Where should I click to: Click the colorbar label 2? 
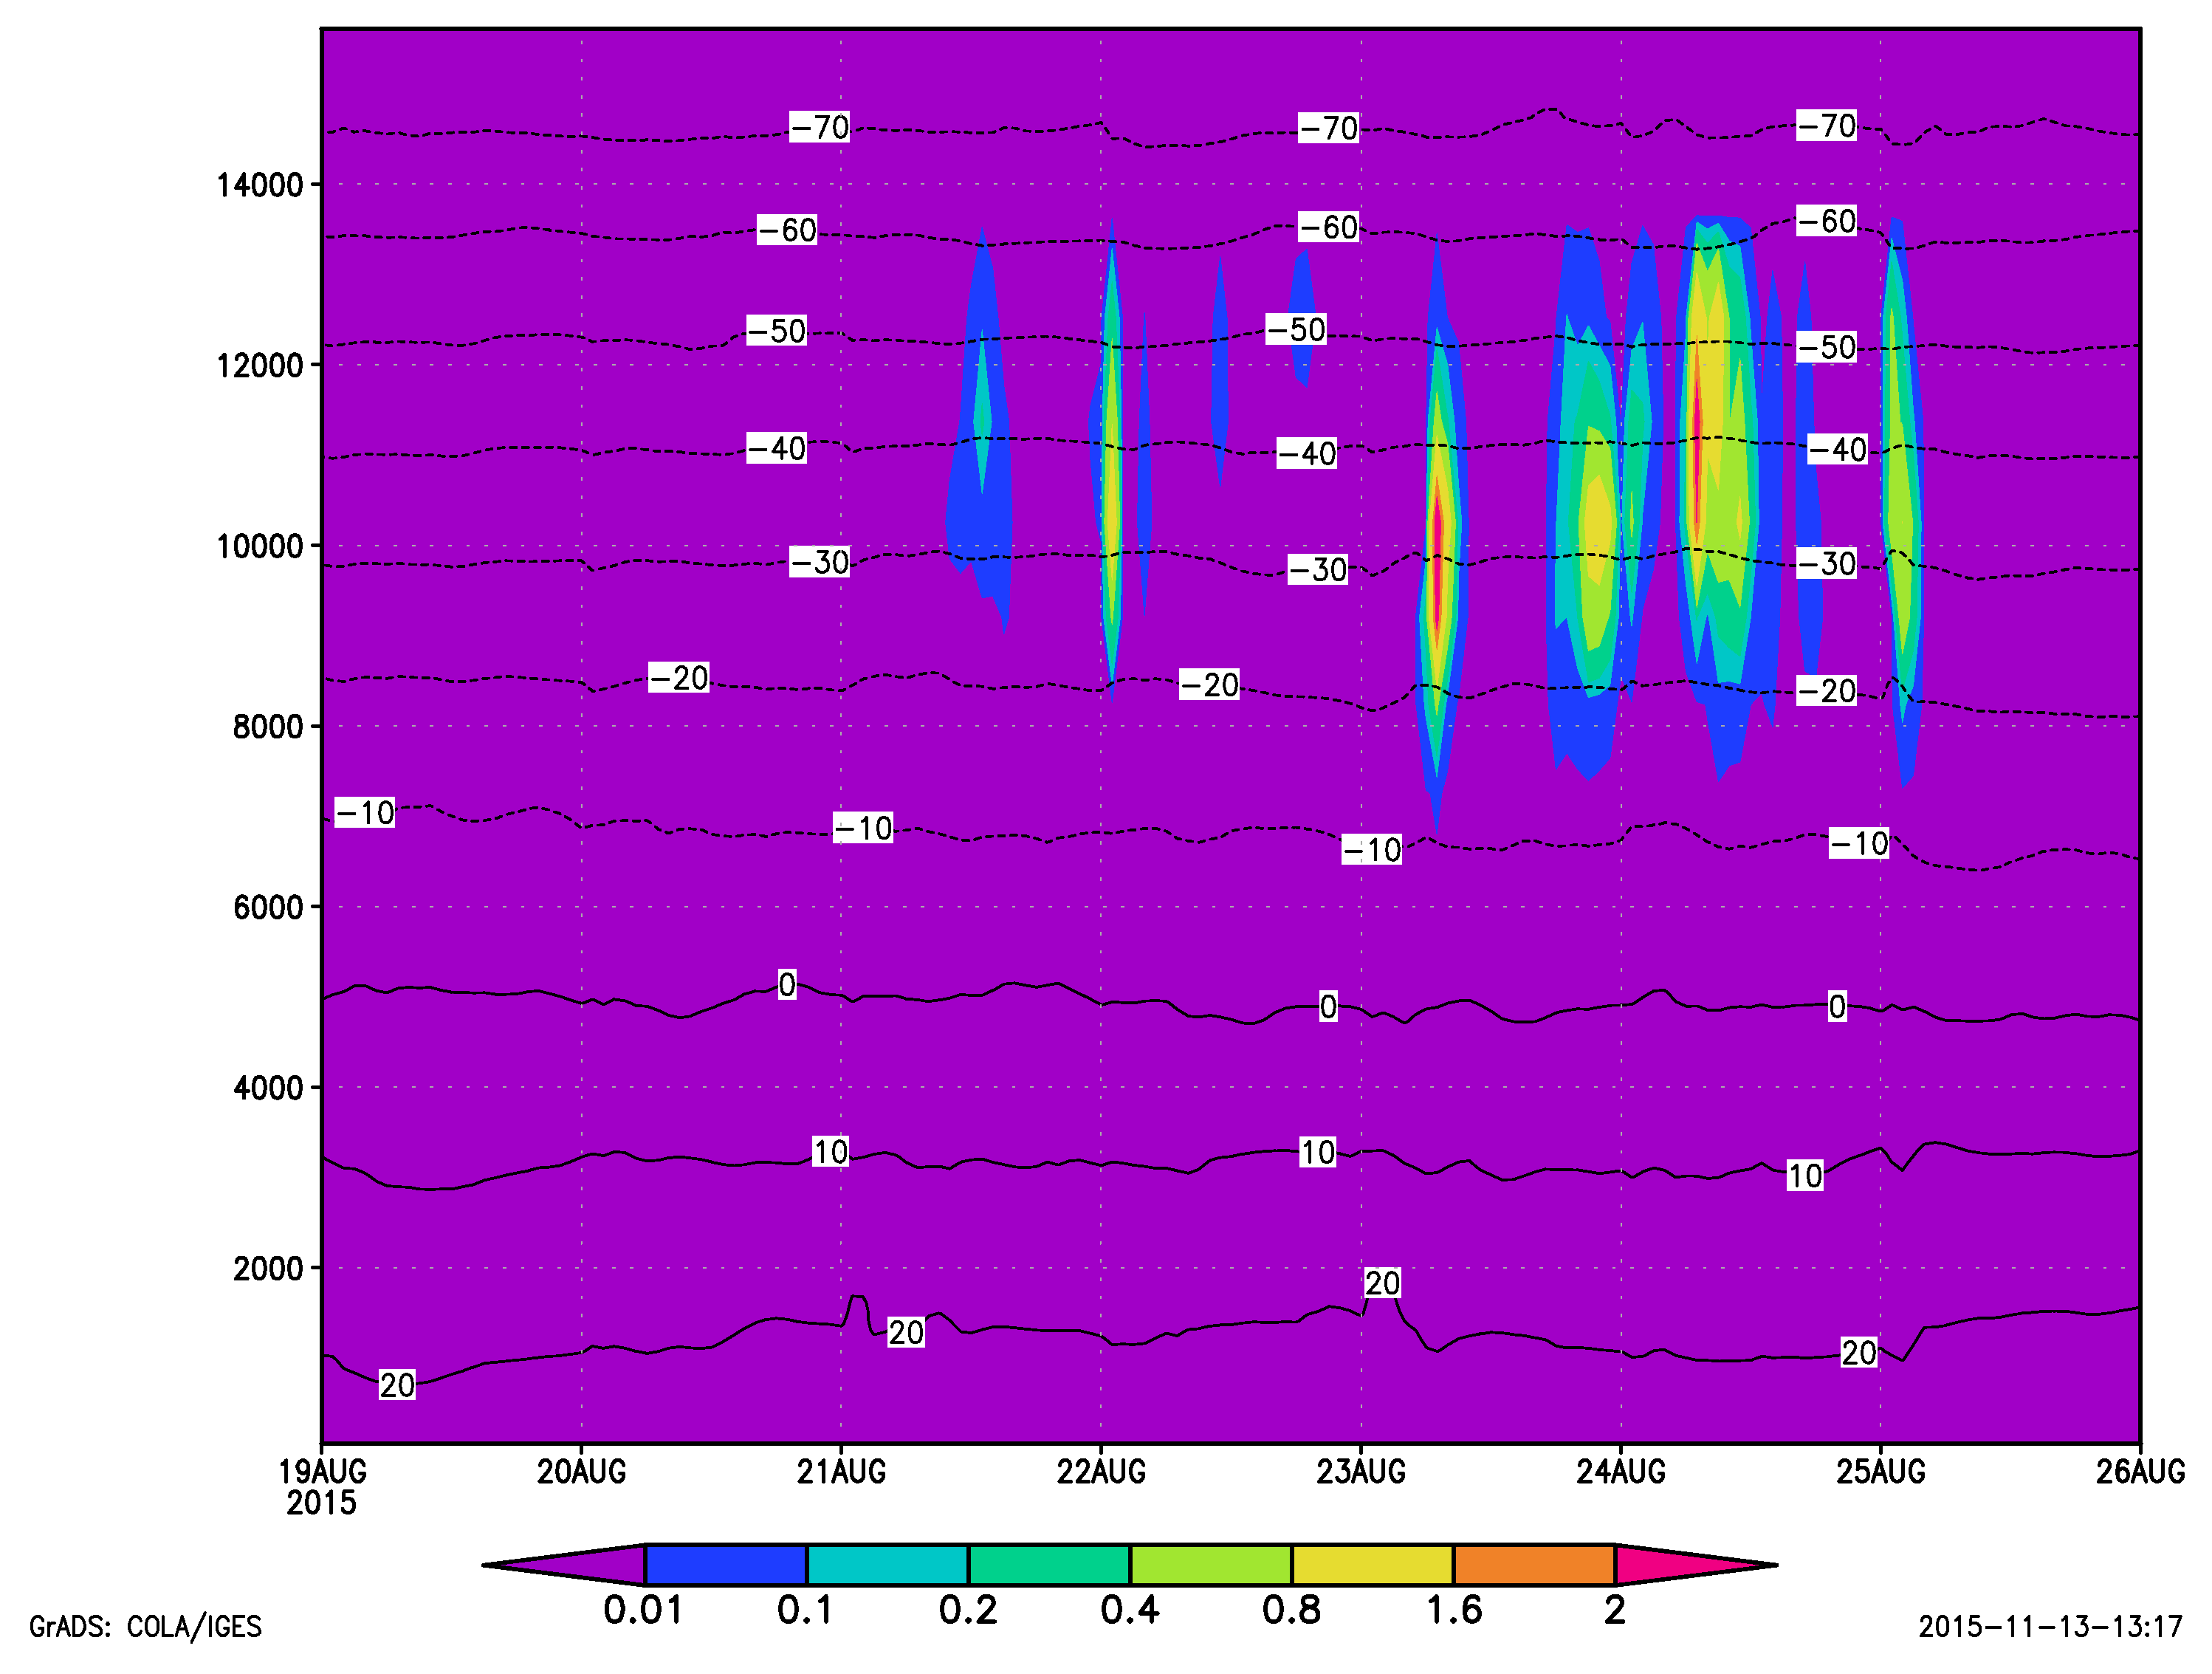(x=1615, y=1611)
